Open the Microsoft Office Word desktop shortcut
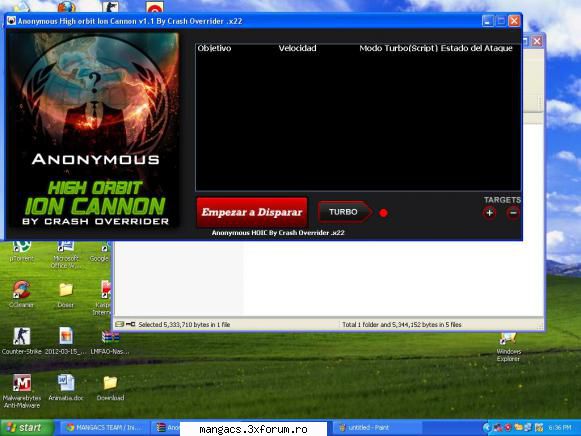The width and height of the screenshot is (581, 436). click(x=66, y=255)
